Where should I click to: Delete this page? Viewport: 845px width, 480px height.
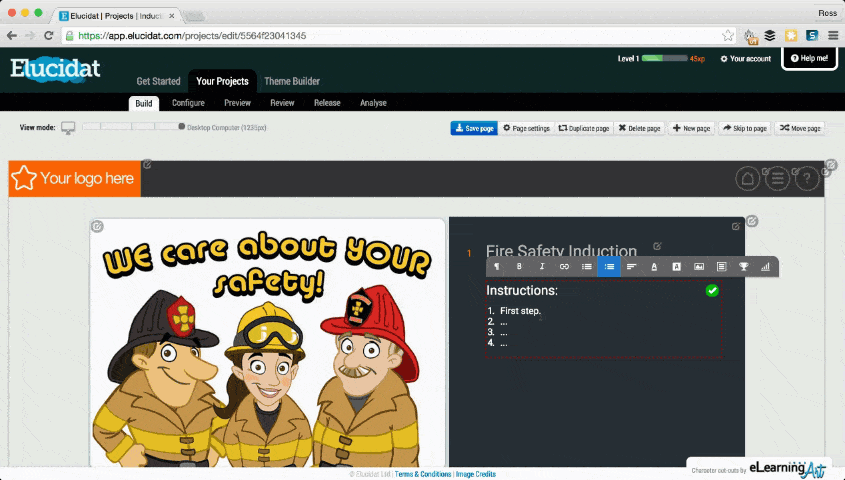click(x=639, y=128)
